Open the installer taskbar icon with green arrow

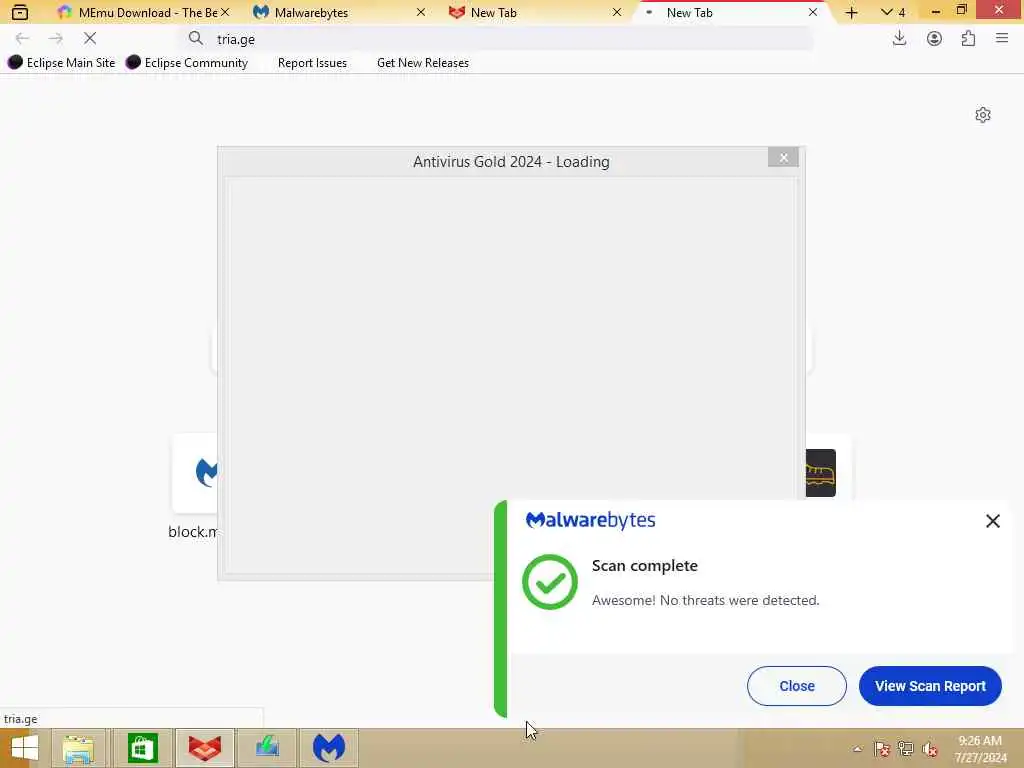(x=267, y=748)
